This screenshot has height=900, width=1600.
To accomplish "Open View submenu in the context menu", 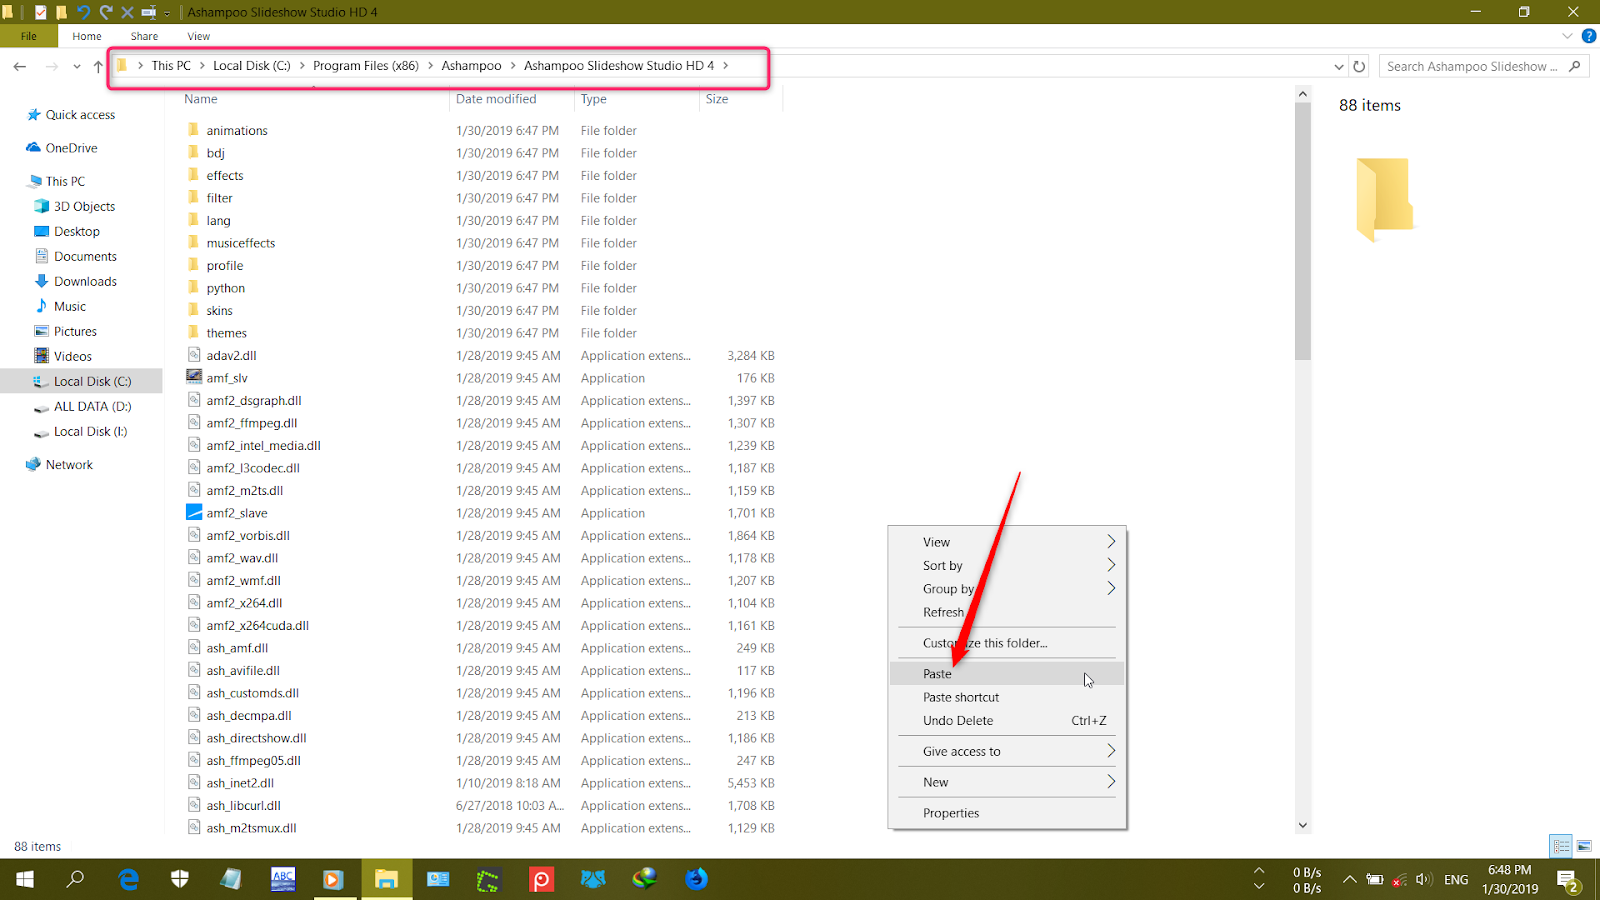I will click(1007, 542).
